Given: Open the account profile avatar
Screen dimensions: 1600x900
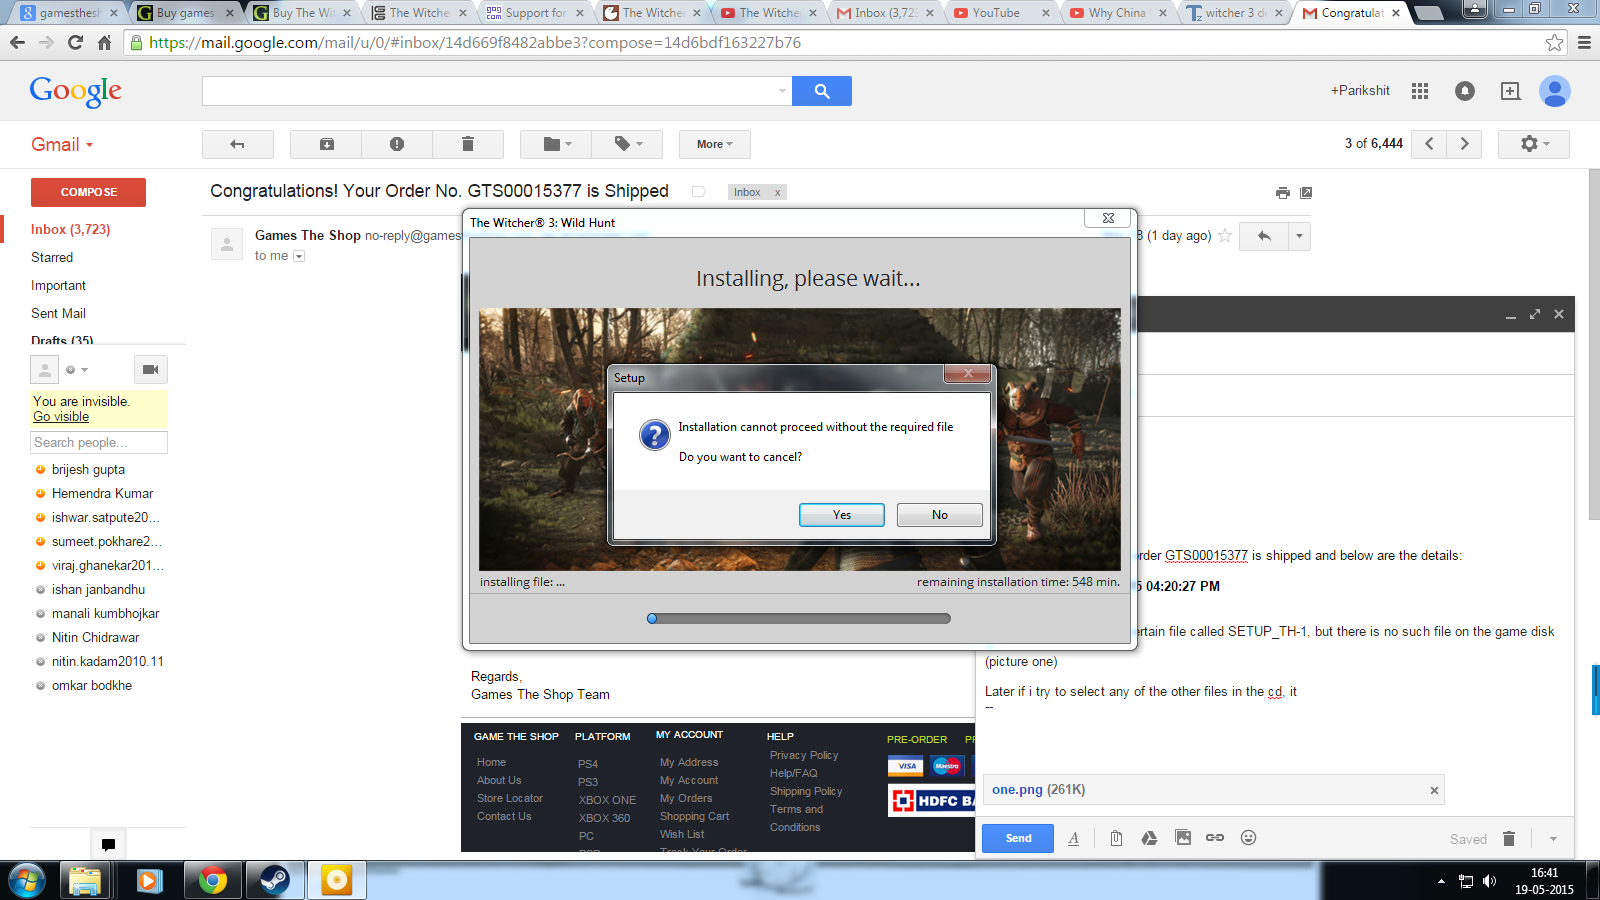Looking at the screenshot, I should point(1555,91).
